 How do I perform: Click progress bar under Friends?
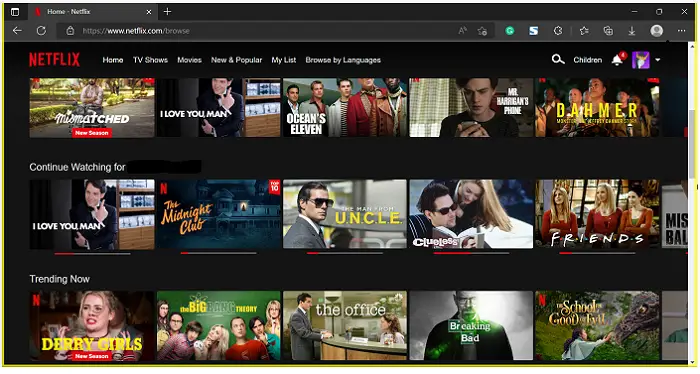597,253
